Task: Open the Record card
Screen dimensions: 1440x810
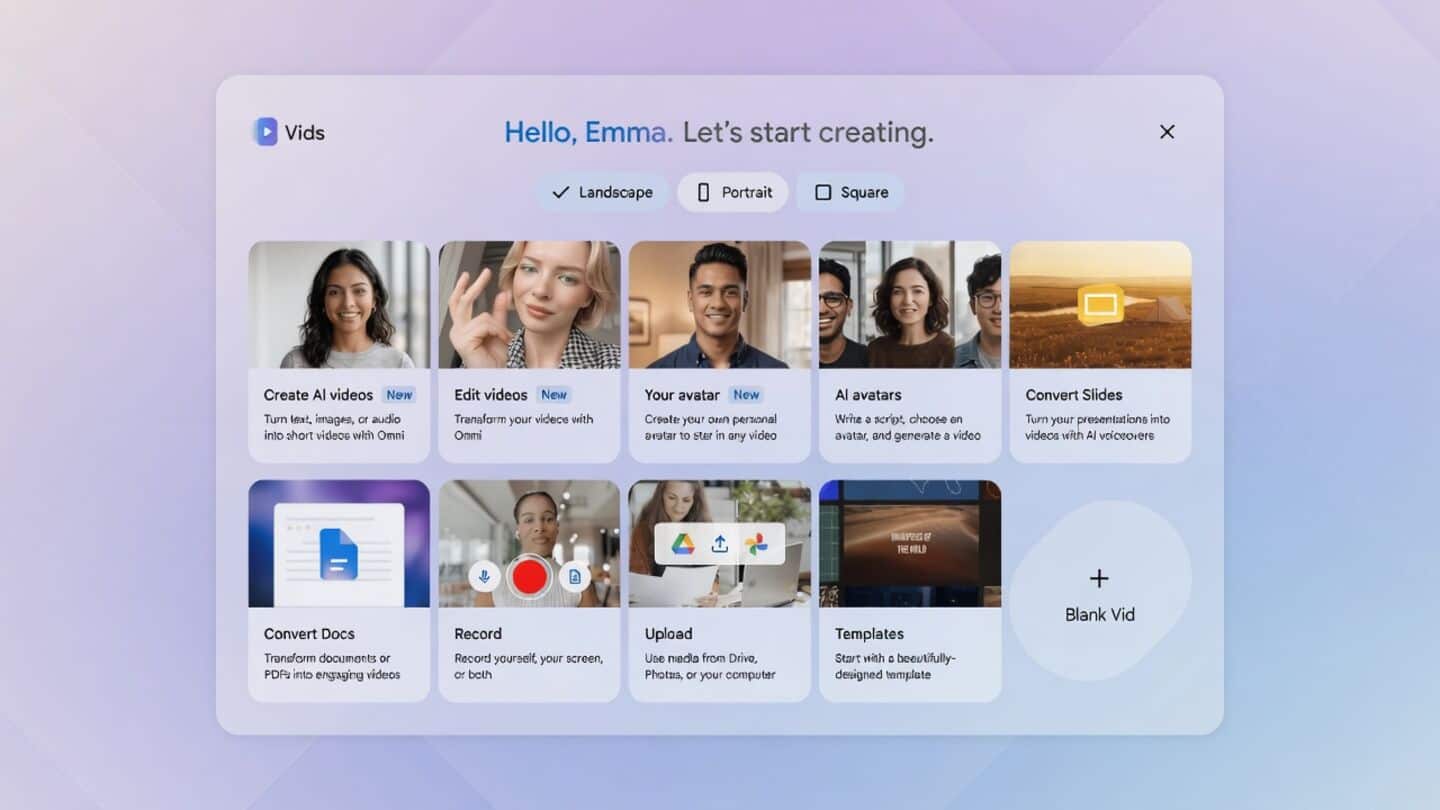Action: 529,591
